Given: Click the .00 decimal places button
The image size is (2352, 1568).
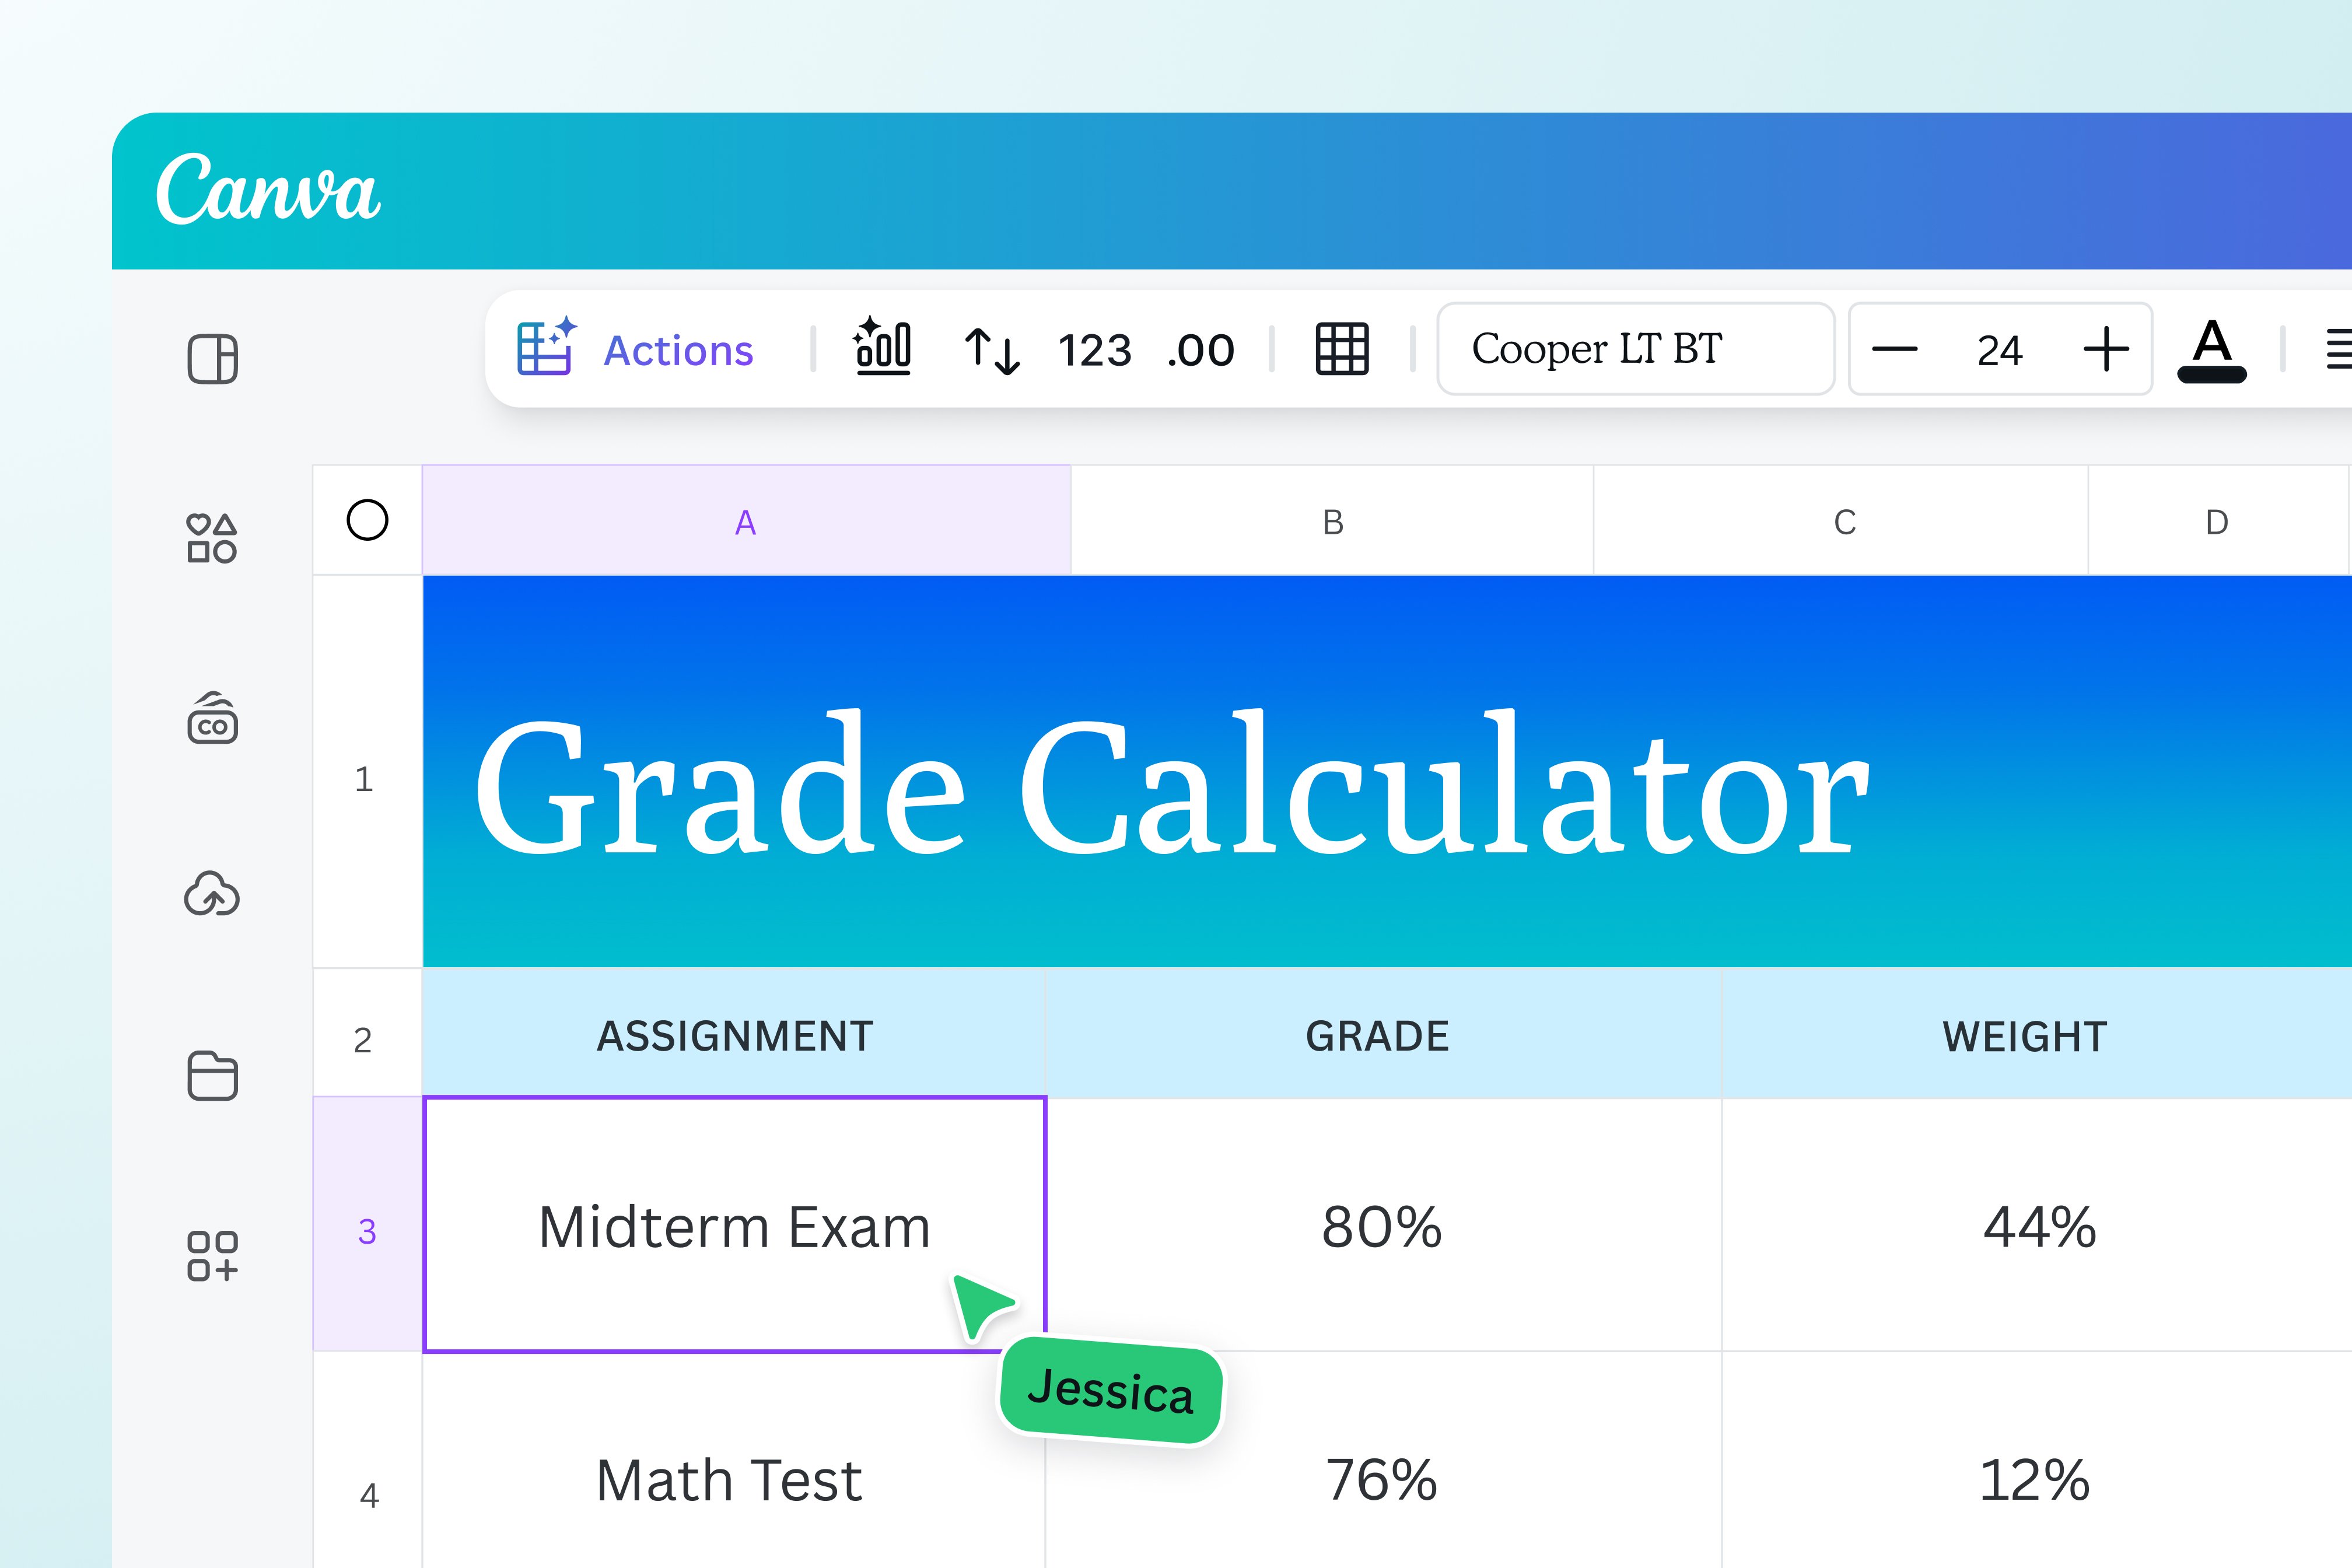Looking at the screenshot, I should click(1200, 351).
